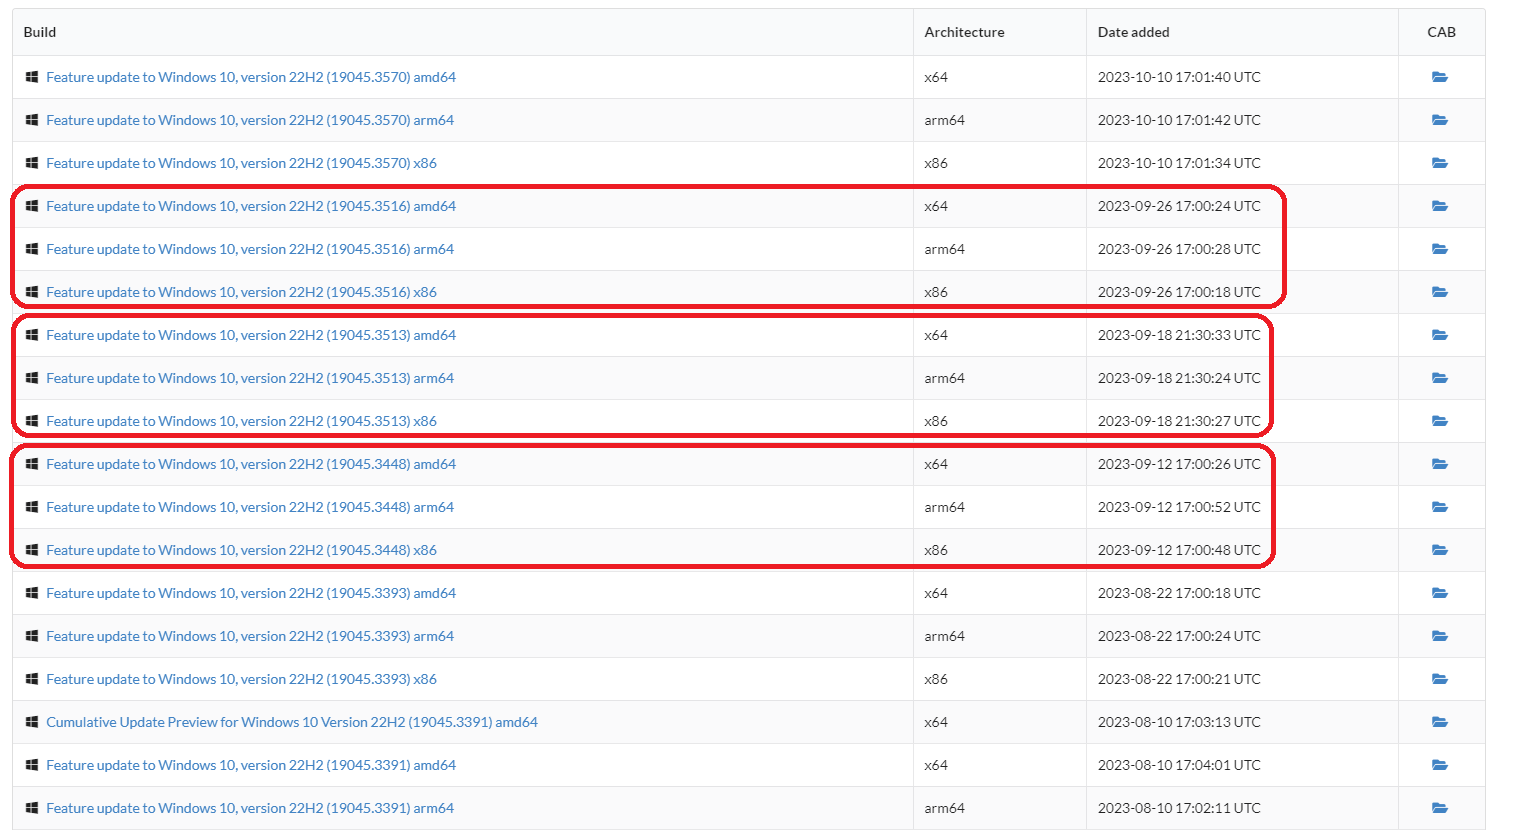Open Feature update 22H2 (19045.3570) arm64 link
Viewport: 1522px width, 830px height.
coord(250,120)
